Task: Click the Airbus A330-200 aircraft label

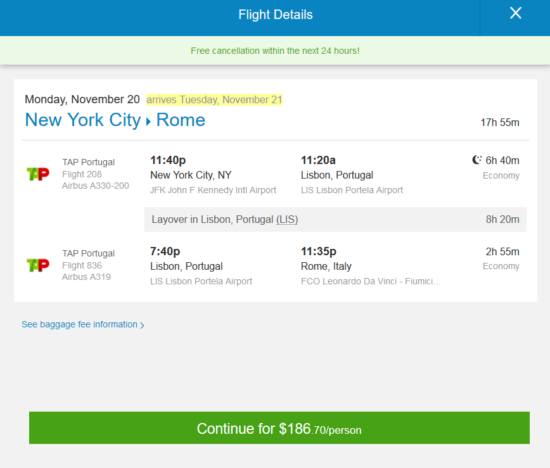Action: [x=96, y=186]
